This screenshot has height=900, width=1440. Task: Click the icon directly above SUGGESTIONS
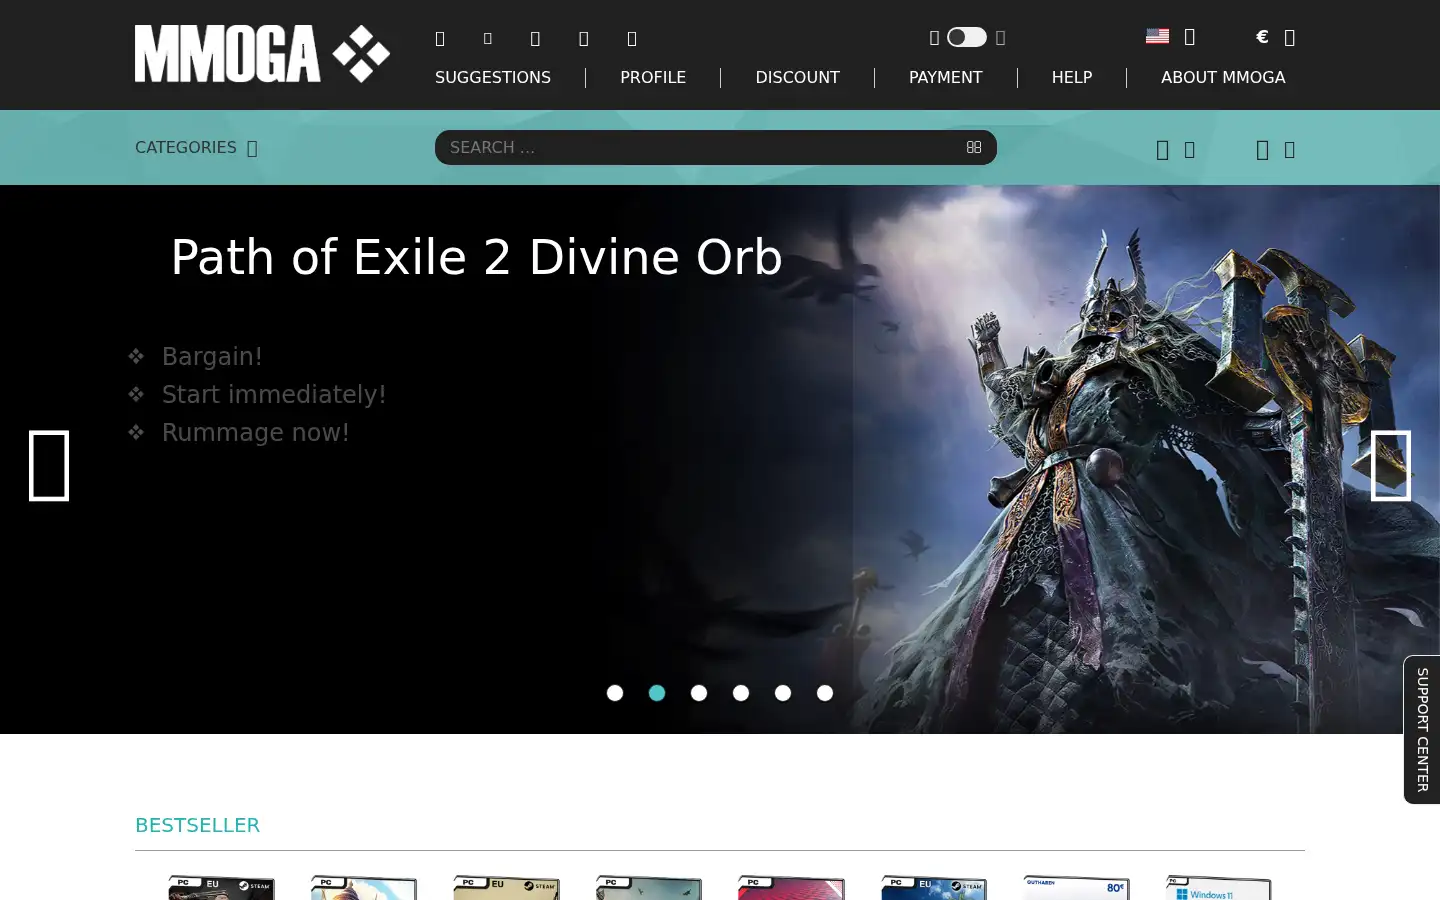coord(440,39)
